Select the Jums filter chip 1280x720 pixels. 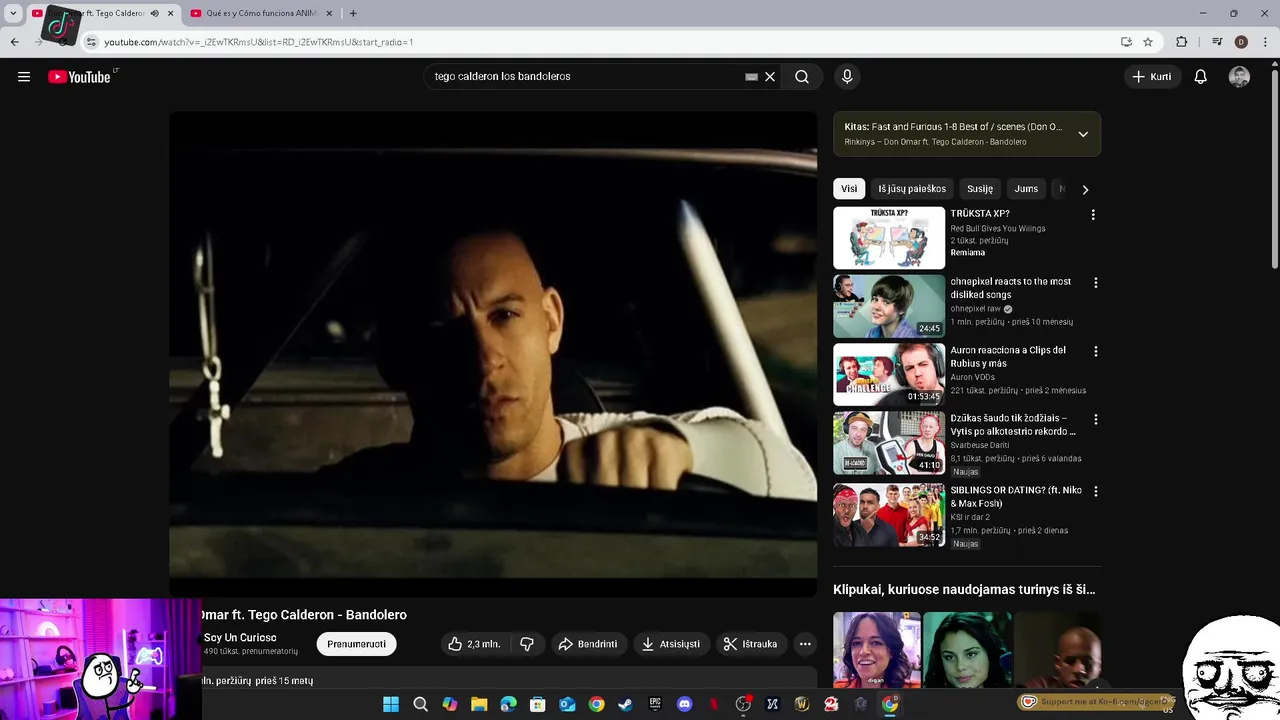point(1026,189)
